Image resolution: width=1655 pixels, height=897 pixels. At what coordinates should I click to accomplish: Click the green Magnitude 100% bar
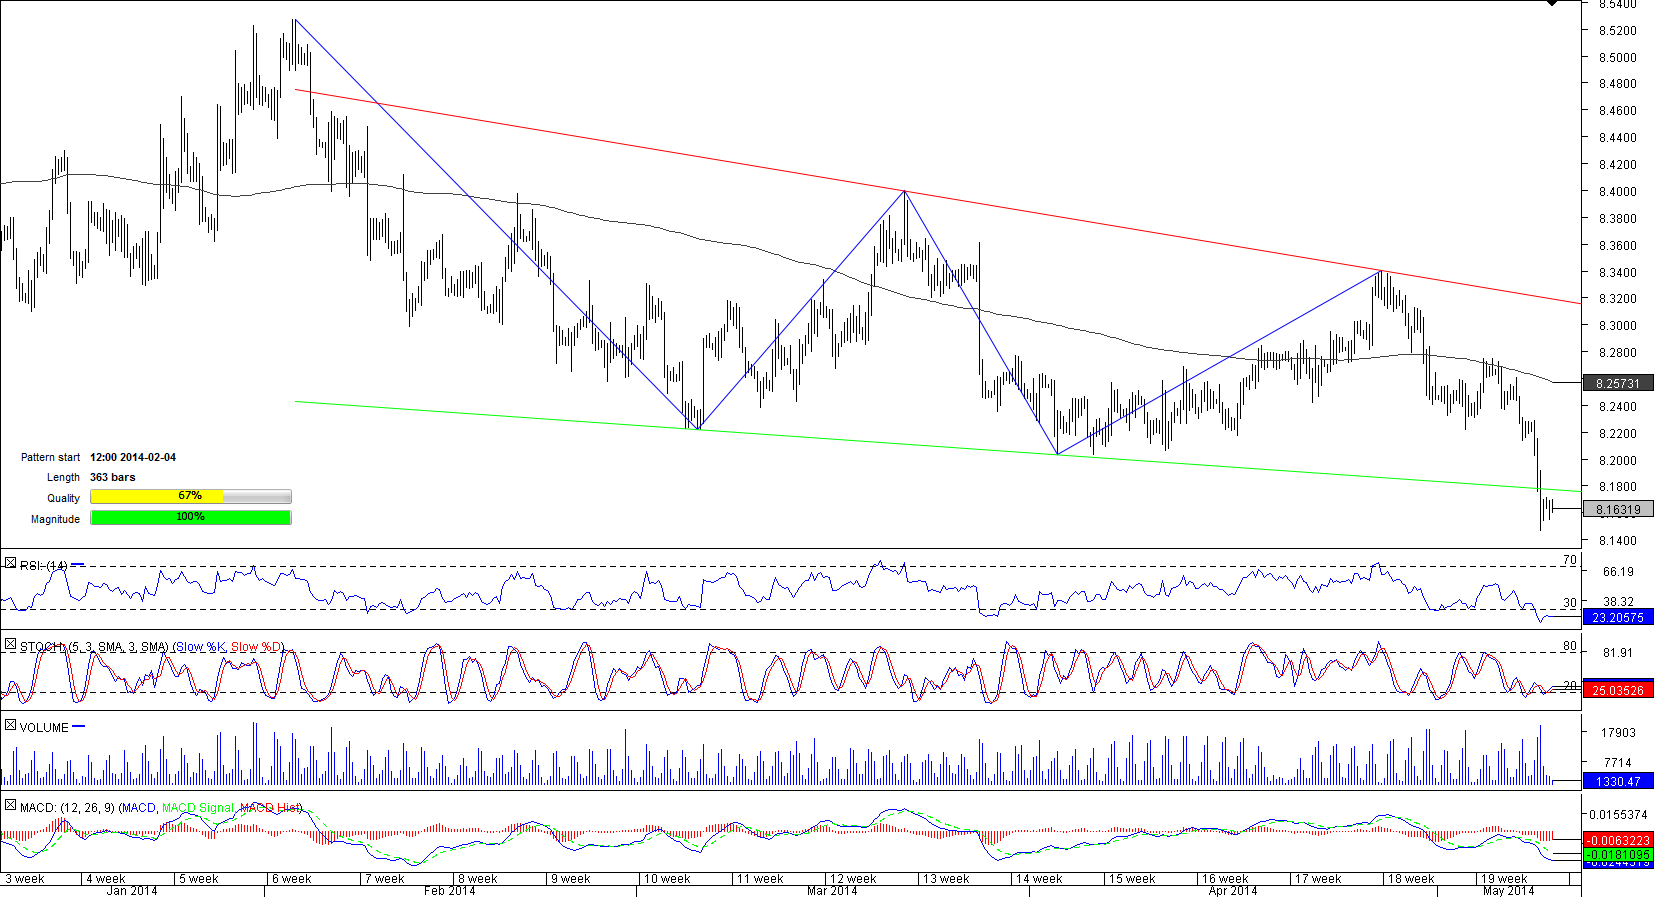[190, 517]
